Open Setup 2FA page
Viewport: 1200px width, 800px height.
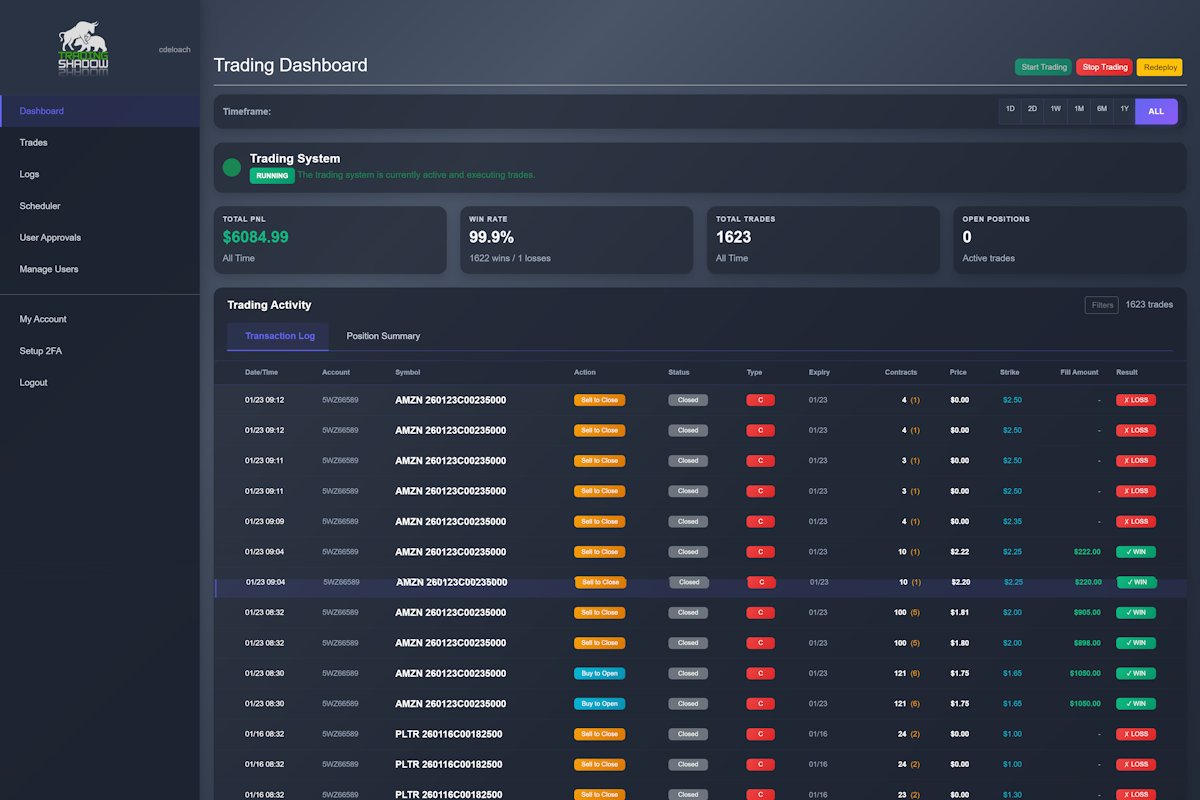click(x=41, y=351)
